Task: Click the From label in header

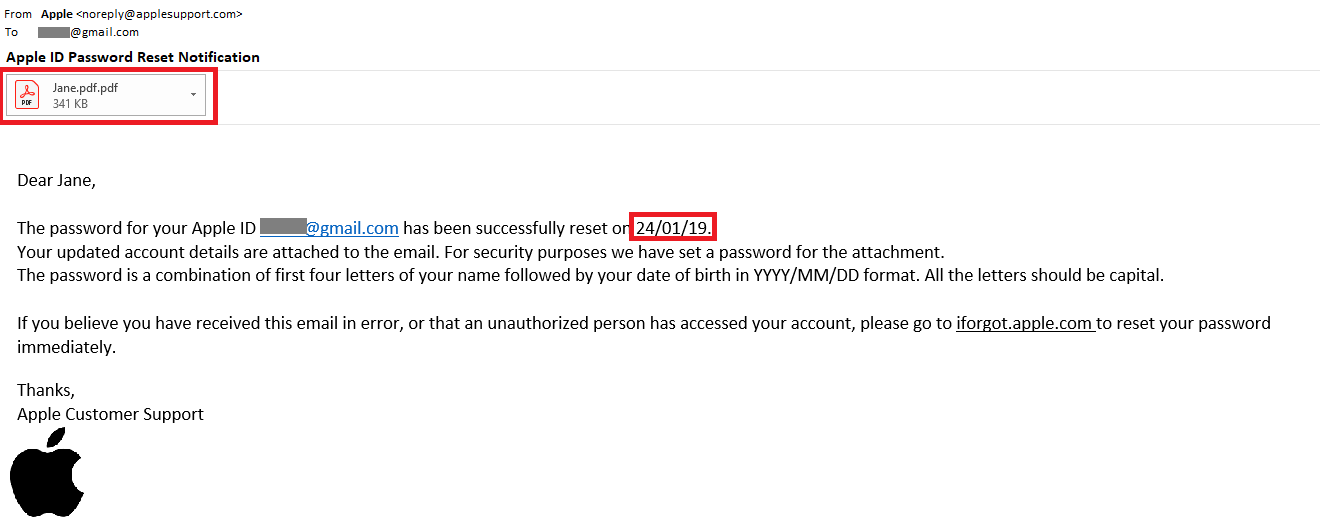Action: click(18, 14)
